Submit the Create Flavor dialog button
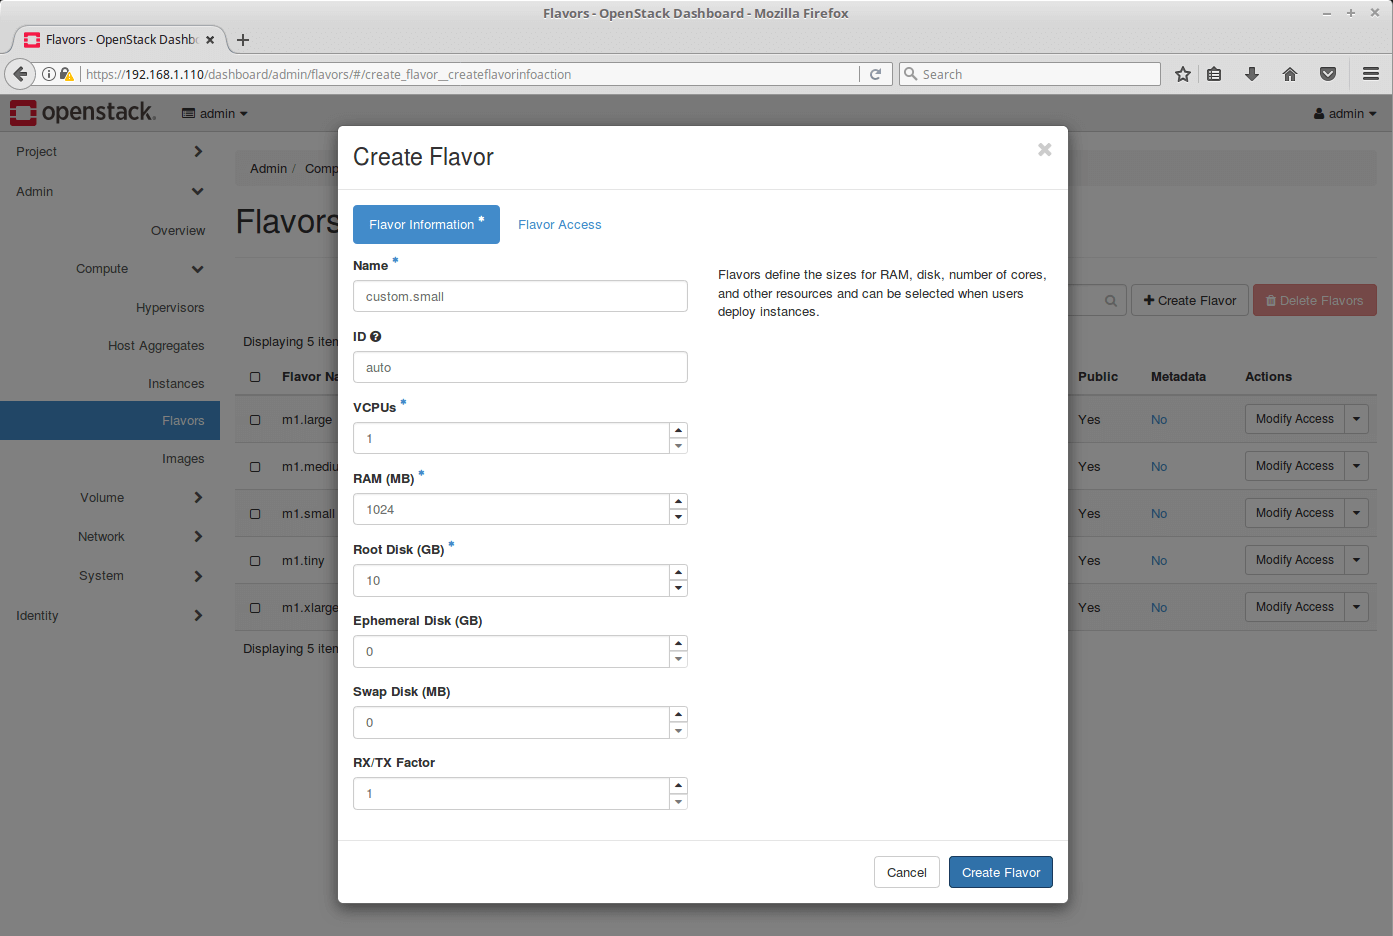Viewport: 1393px width, 936px height. pos(1000,872)
